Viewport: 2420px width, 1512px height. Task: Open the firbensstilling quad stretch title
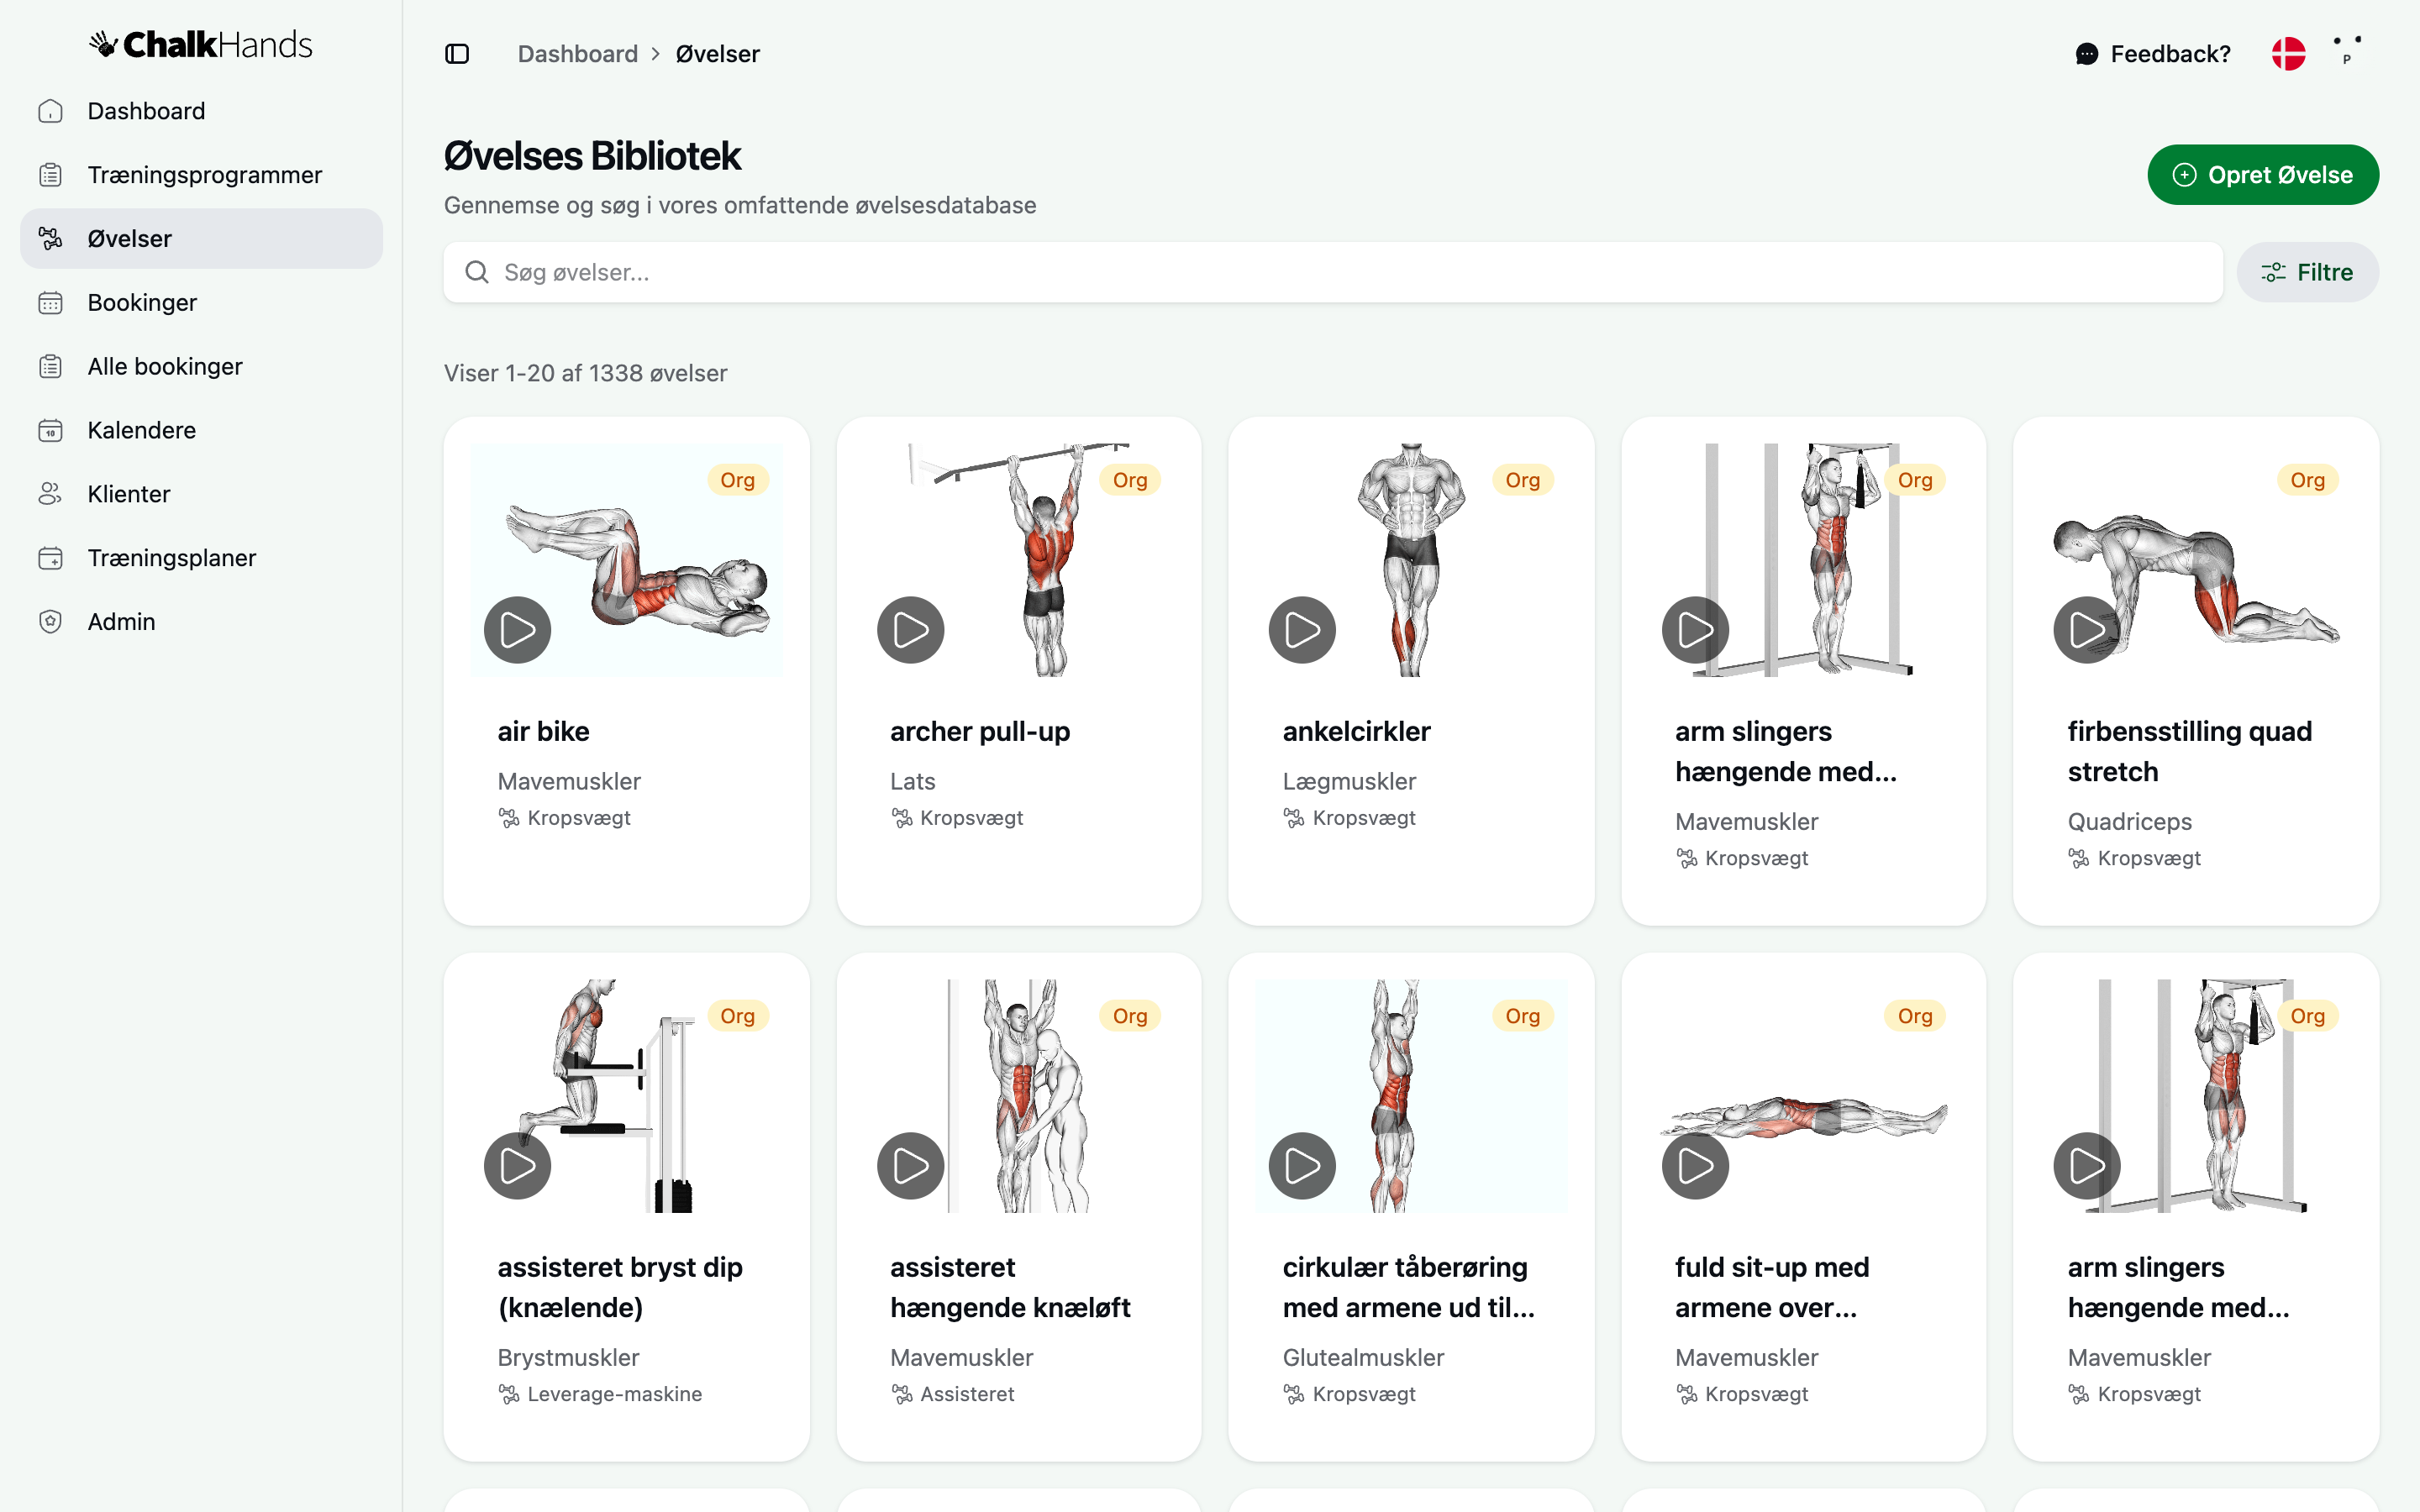(2190, 752)
